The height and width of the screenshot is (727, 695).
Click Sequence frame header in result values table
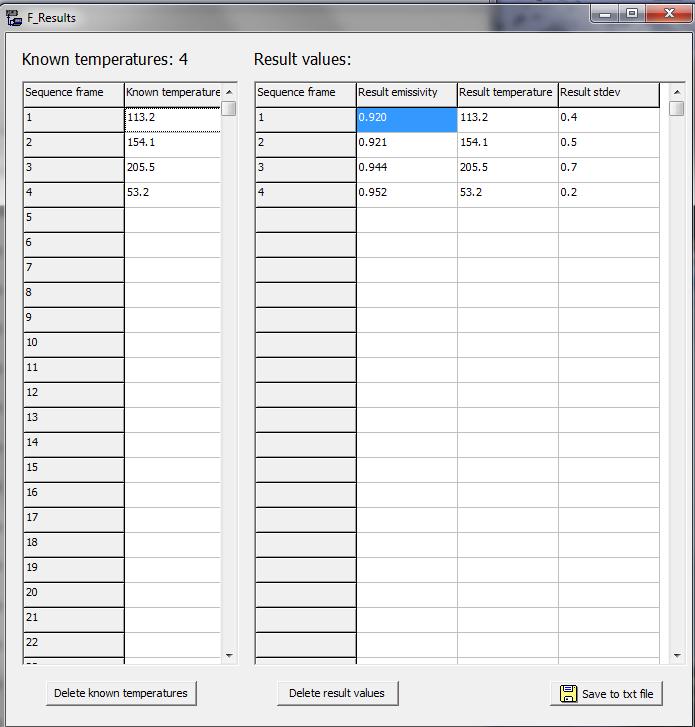(x=306, y=95)
